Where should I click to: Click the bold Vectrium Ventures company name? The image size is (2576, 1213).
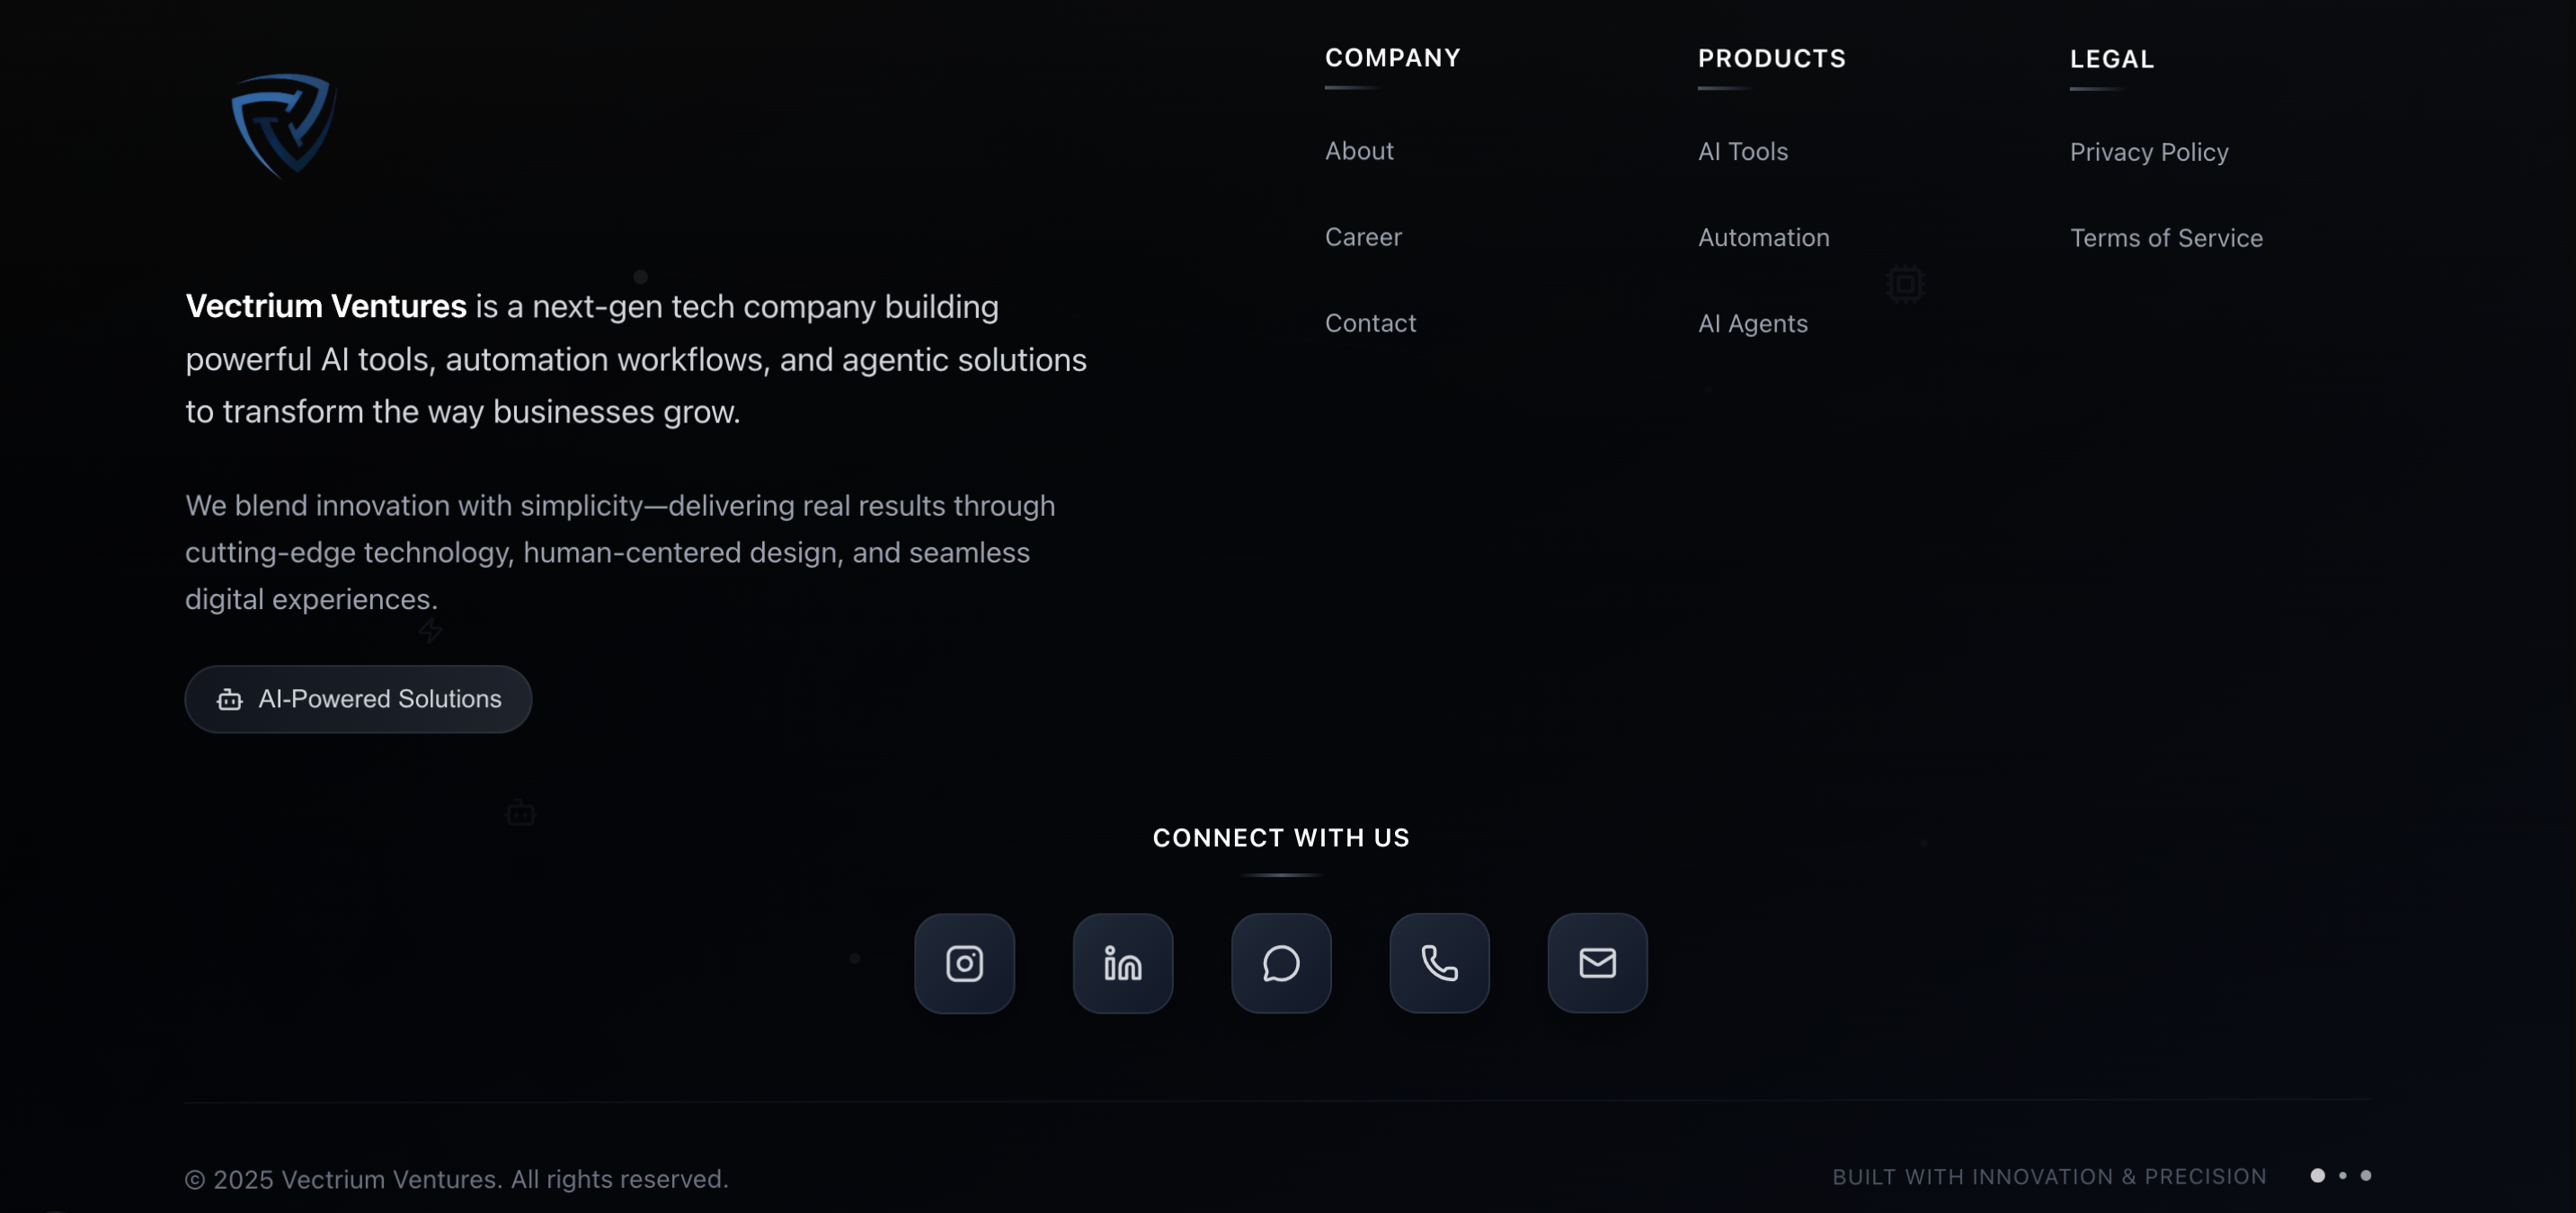[x=326, y=306]
